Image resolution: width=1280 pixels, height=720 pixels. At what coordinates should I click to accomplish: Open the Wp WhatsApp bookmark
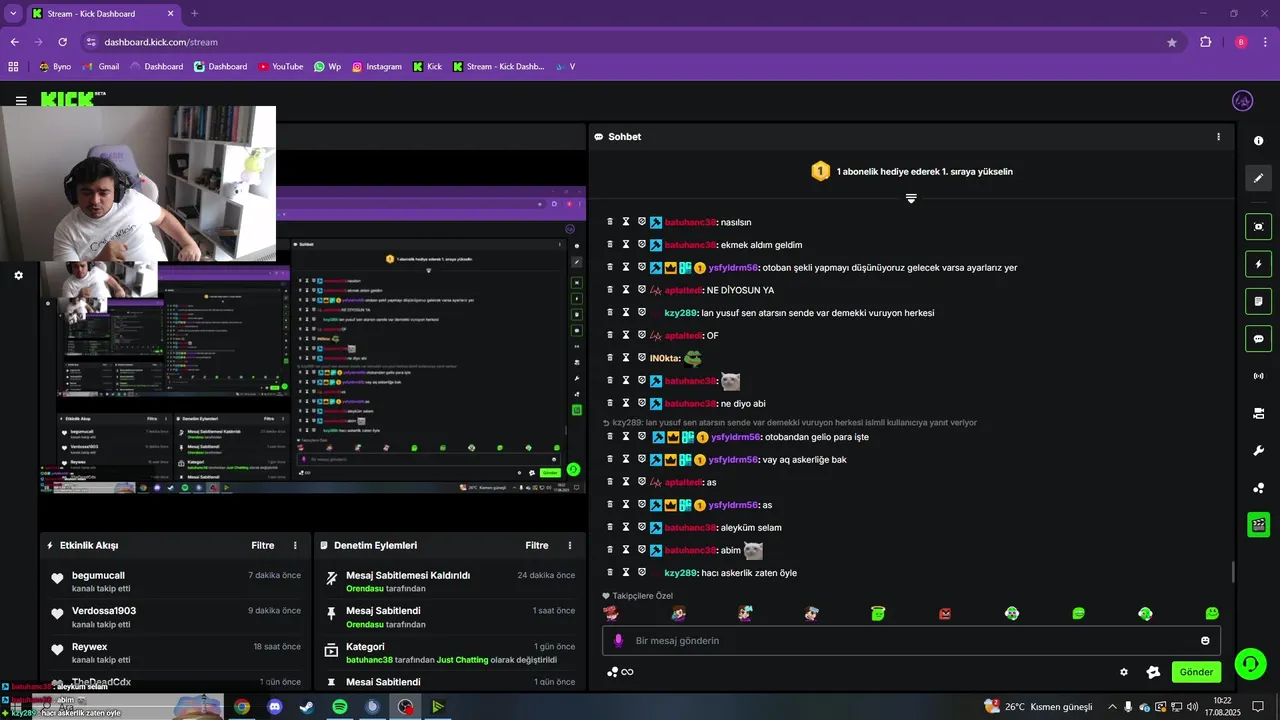click(327, 67)
